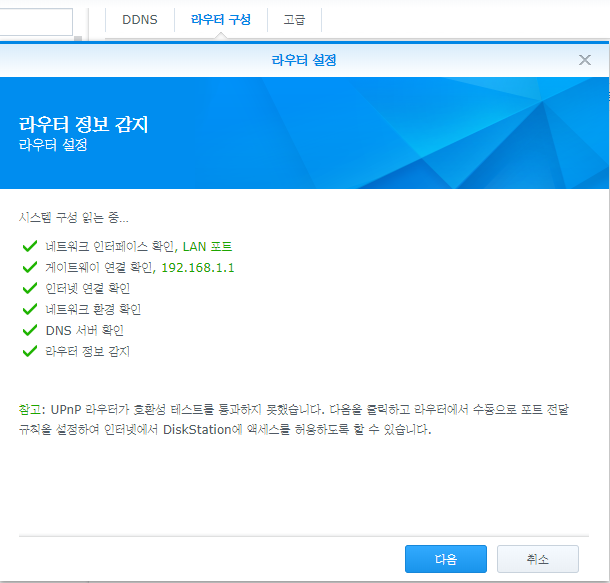
Task: Switch to the DDNS tab
Action: 140,19
